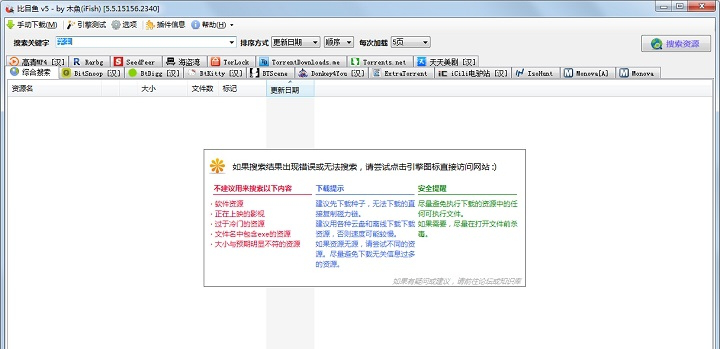Viewport: 720px width, 362px height.
Task: Click the TorrentDownloads.me engine icon
Action: (264, 62)
